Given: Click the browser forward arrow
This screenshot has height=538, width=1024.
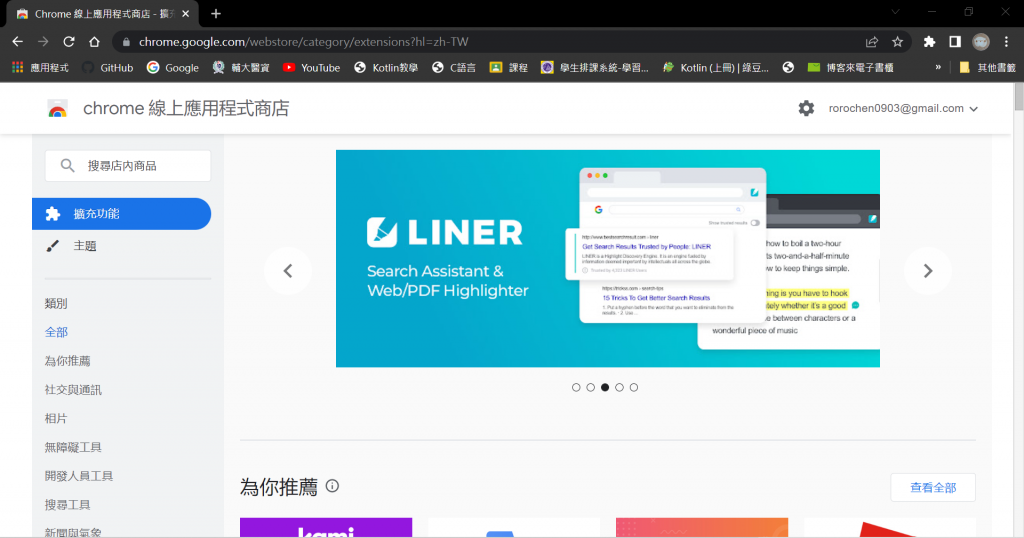Looking at the screenshot, I should click(43, 42).
